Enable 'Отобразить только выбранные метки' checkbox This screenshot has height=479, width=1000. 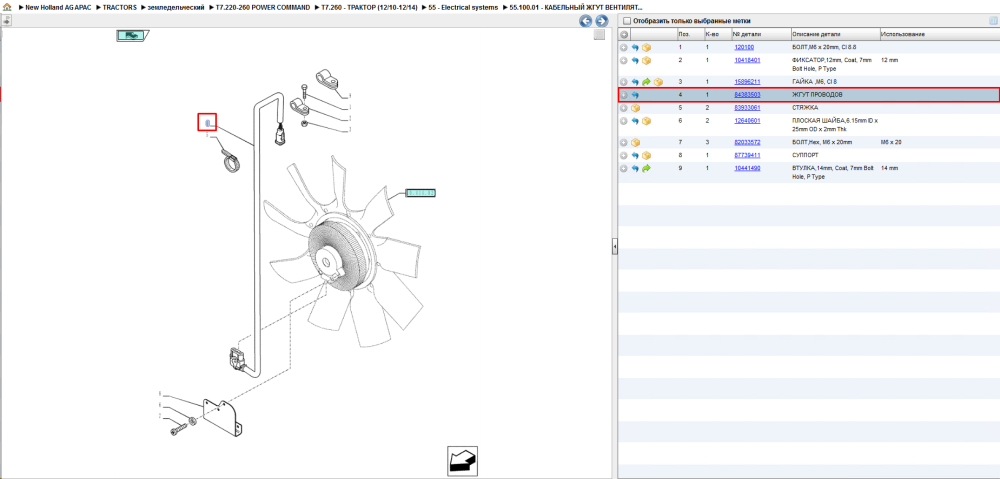coord(626,21)
